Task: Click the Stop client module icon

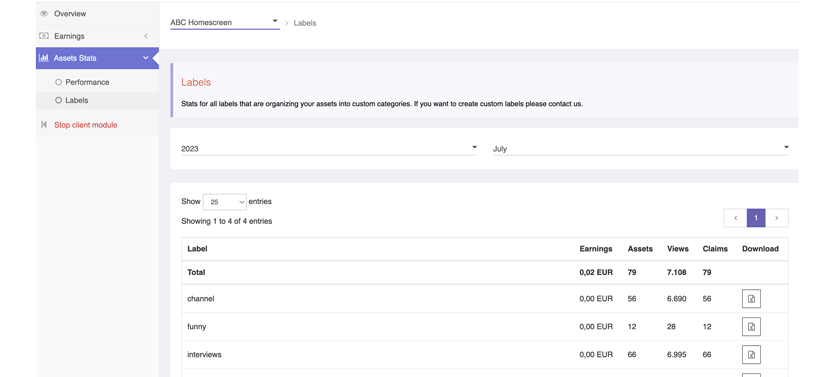Action: pyautogui.click(x=44, y=125)
